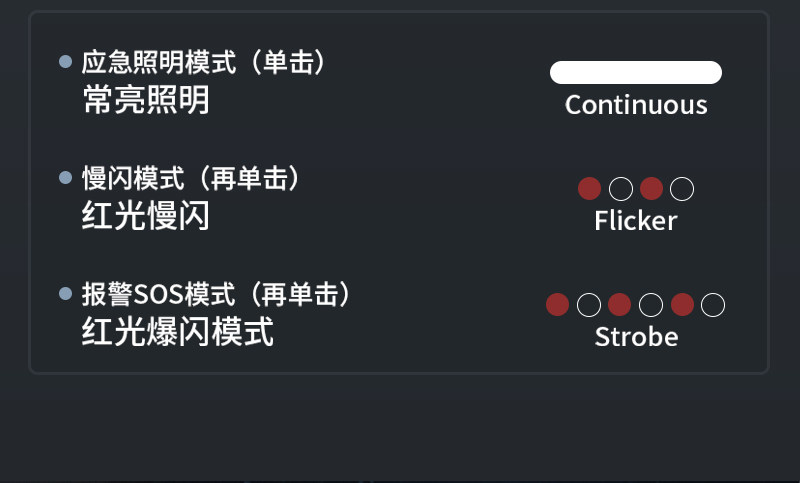This screenshot has height=483, width=800.
Task: Click the last hollow circle above Strobe
Action: tap(713, 305)
